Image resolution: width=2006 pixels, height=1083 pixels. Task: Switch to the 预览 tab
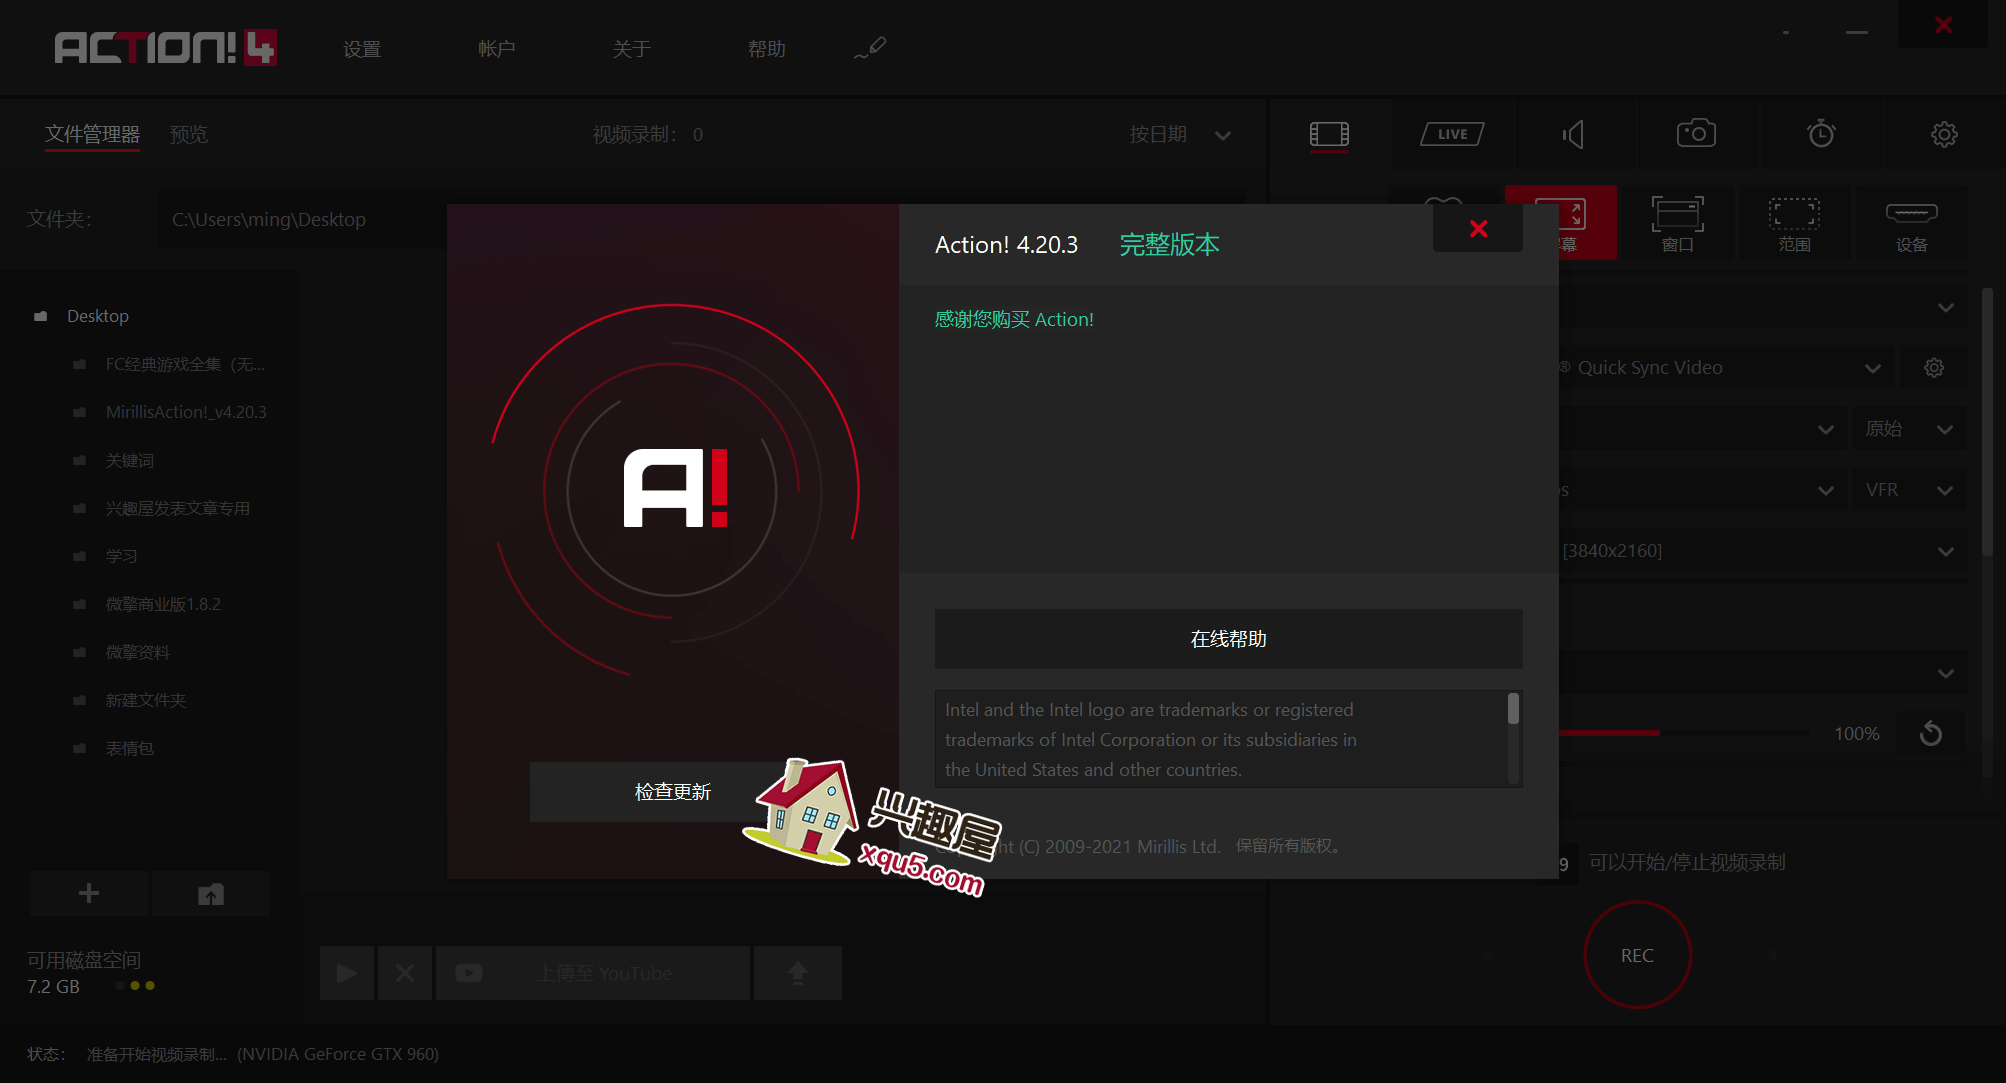(189, 134)
